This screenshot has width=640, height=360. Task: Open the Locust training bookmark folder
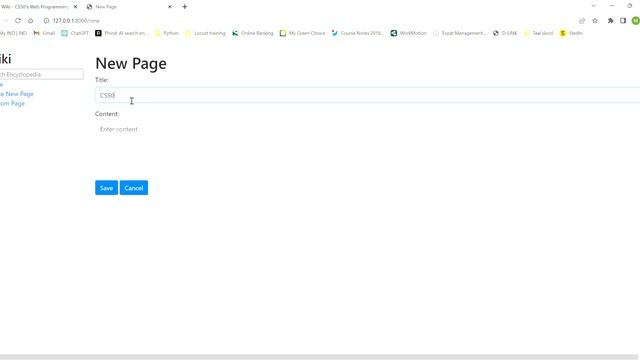coord(205,33)
